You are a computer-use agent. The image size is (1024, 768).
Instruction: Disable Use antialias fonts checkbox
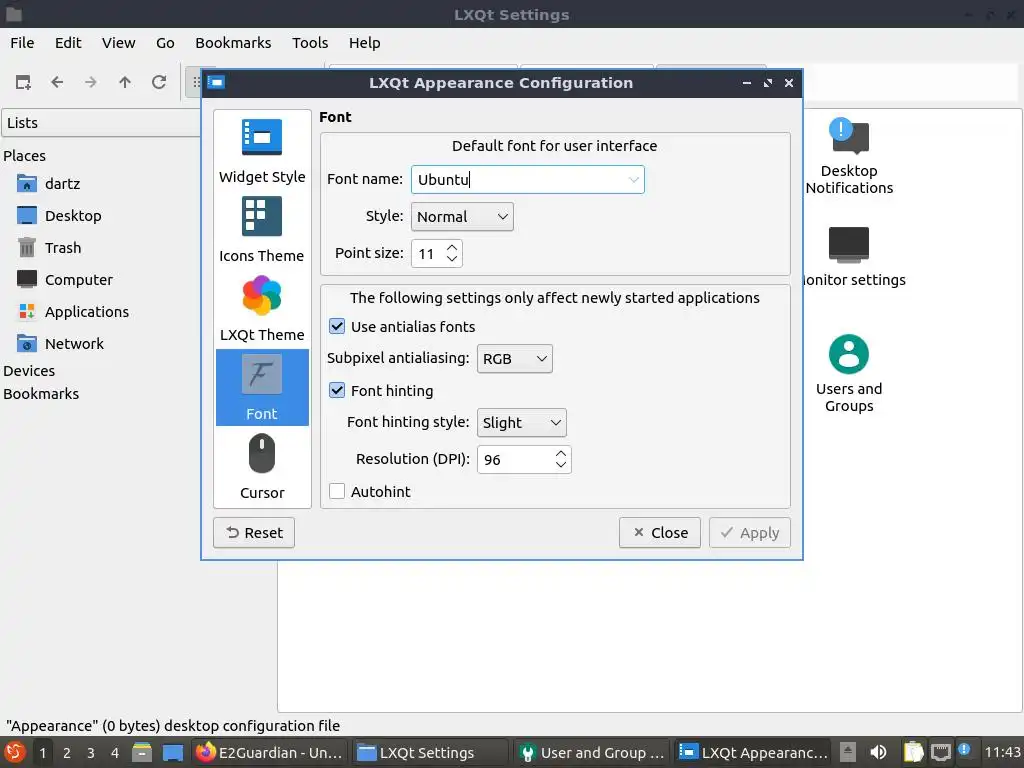click(x=337, y=327)
